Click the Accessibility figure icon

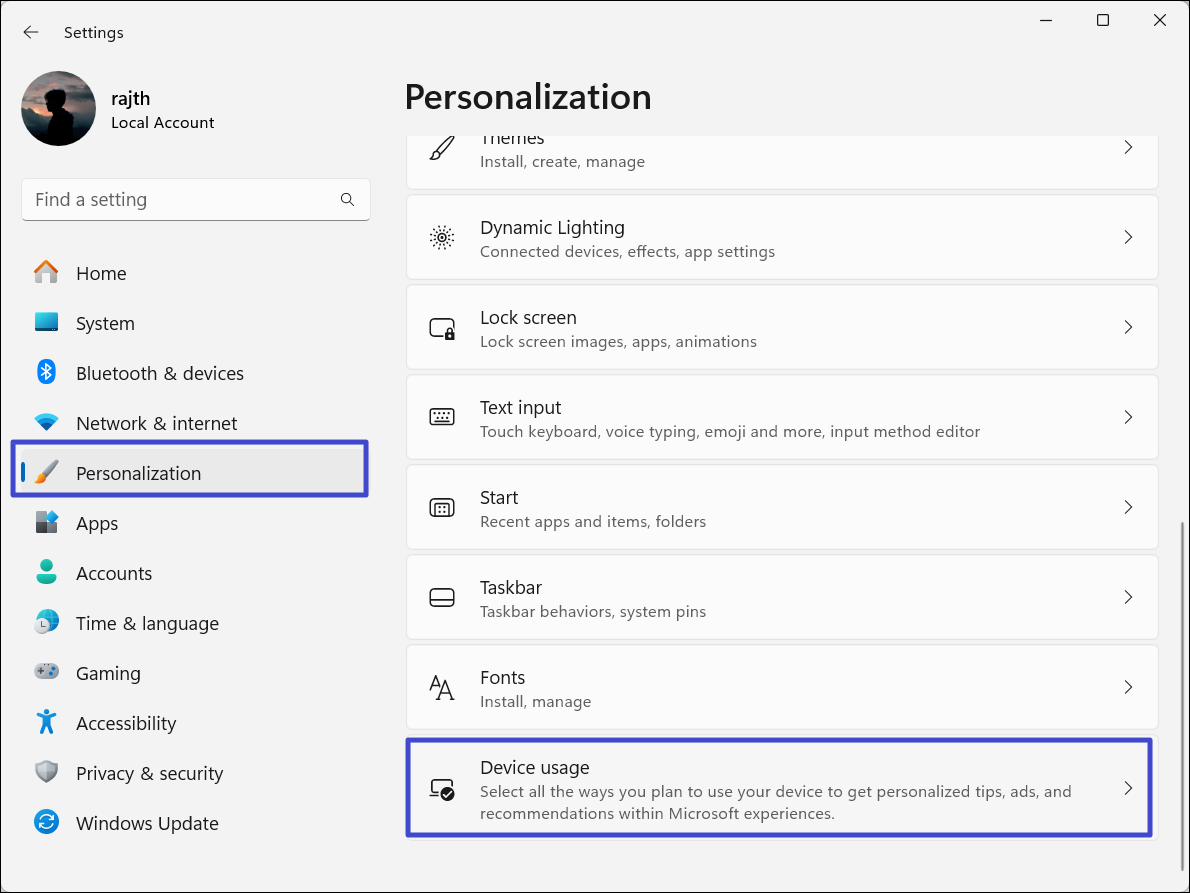tap(46, 723)
